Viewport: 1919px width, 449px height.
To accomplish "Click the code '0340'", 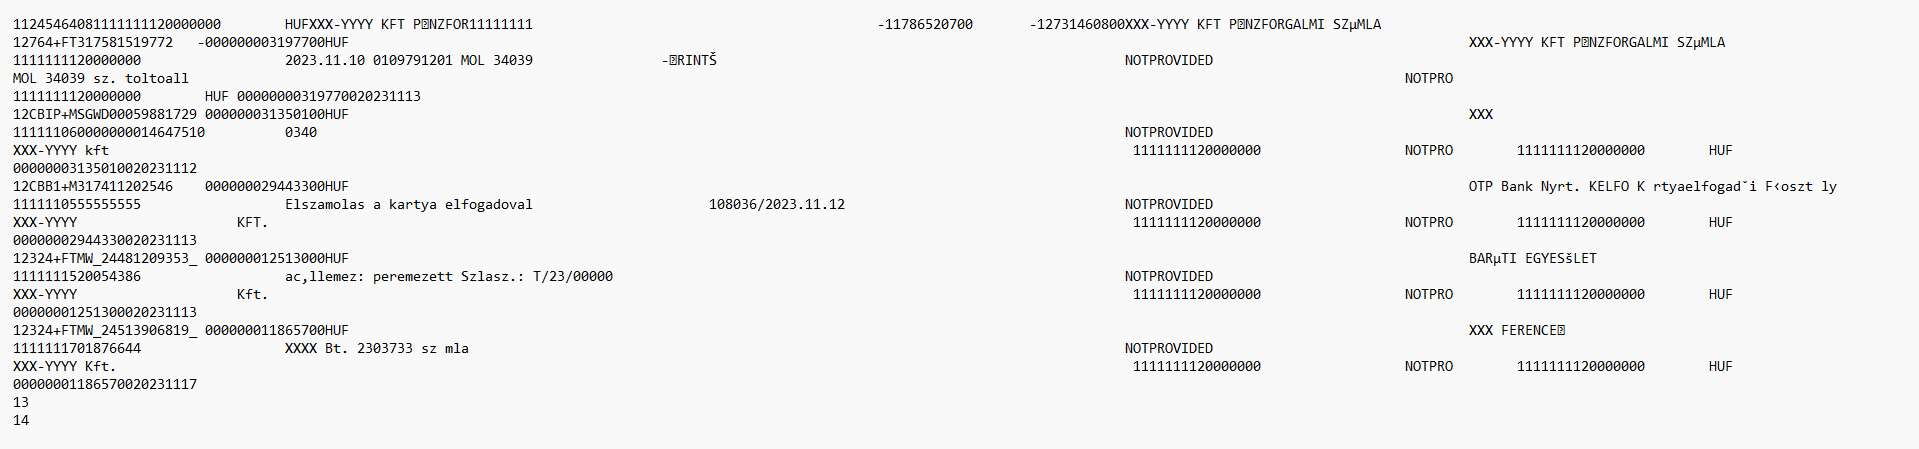I will click(301, 132).
